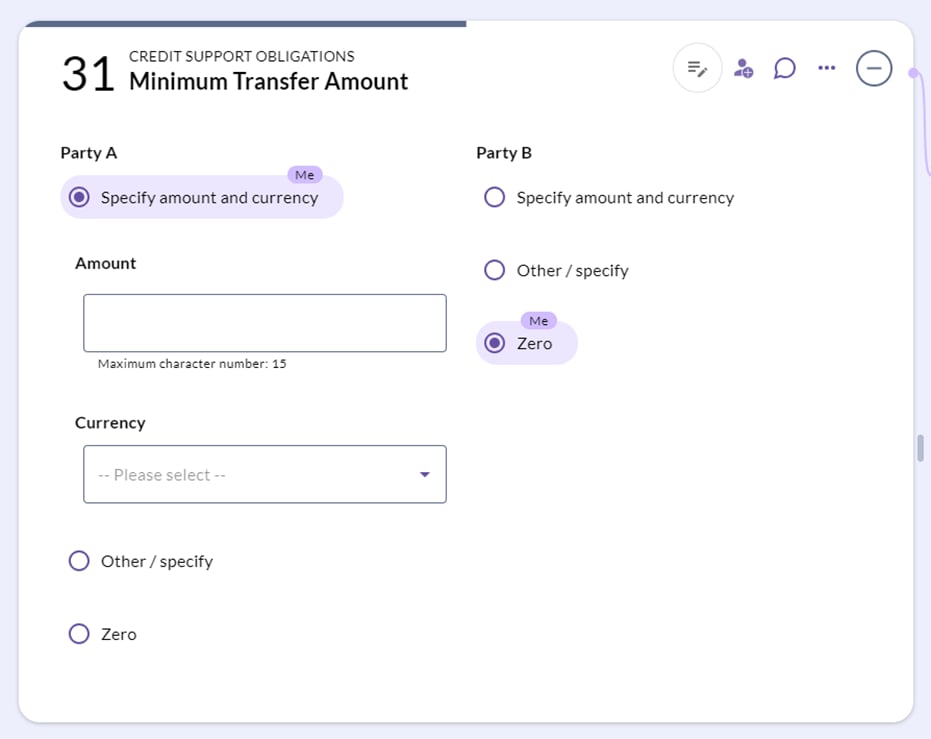The height and width of the screenshot is (739, 931).
Task: Click the Minimum Transfer Amount heading
Action: [268, 81]
